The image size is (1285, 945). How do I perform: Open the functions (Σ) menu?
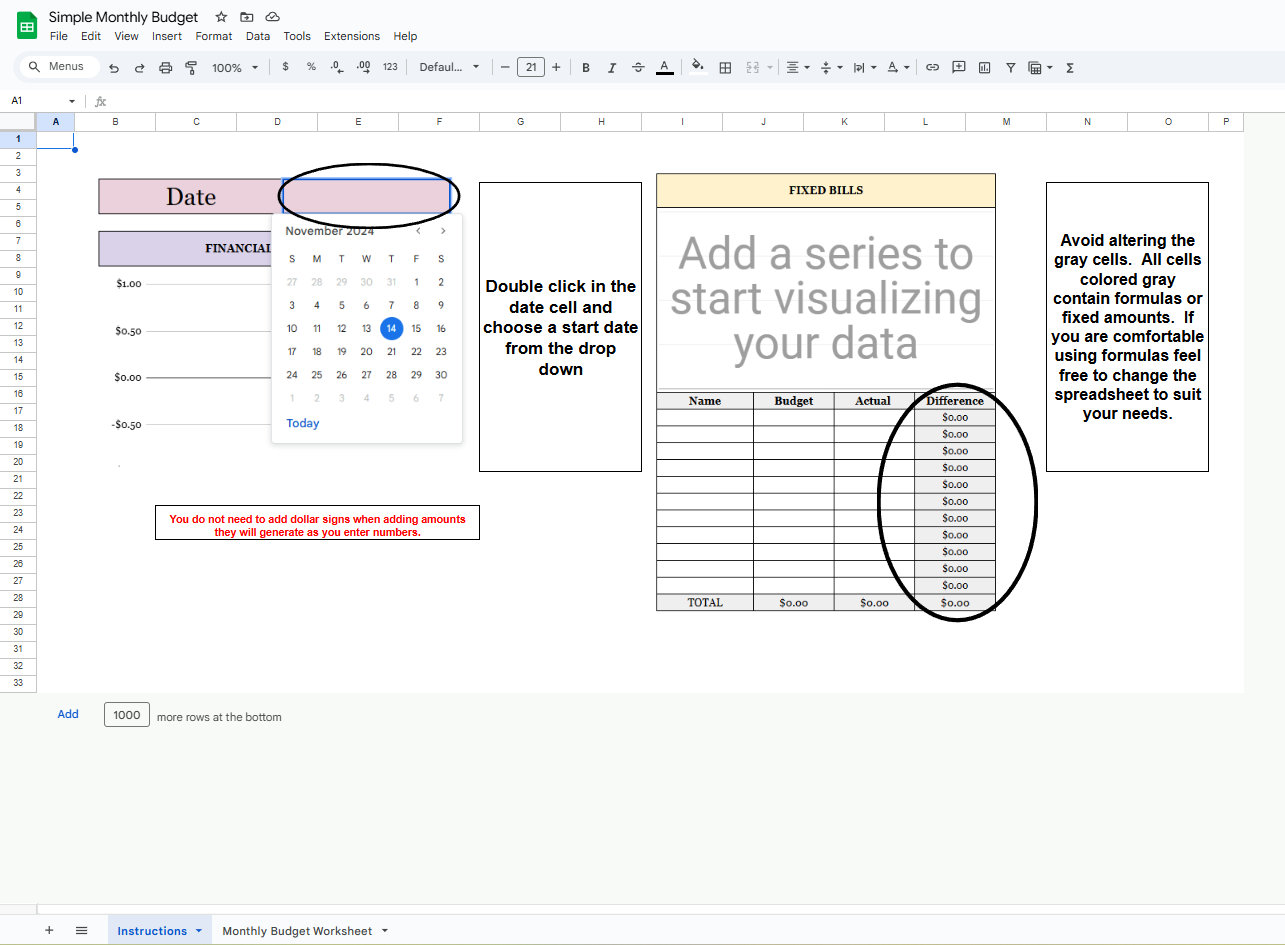pos(1069,67)
